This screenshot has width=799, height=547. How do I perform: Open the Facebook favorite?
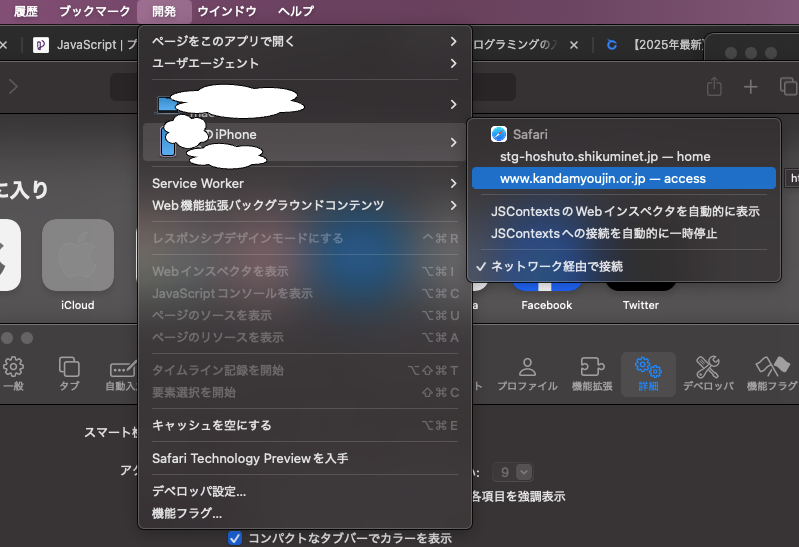coord(546,298)
